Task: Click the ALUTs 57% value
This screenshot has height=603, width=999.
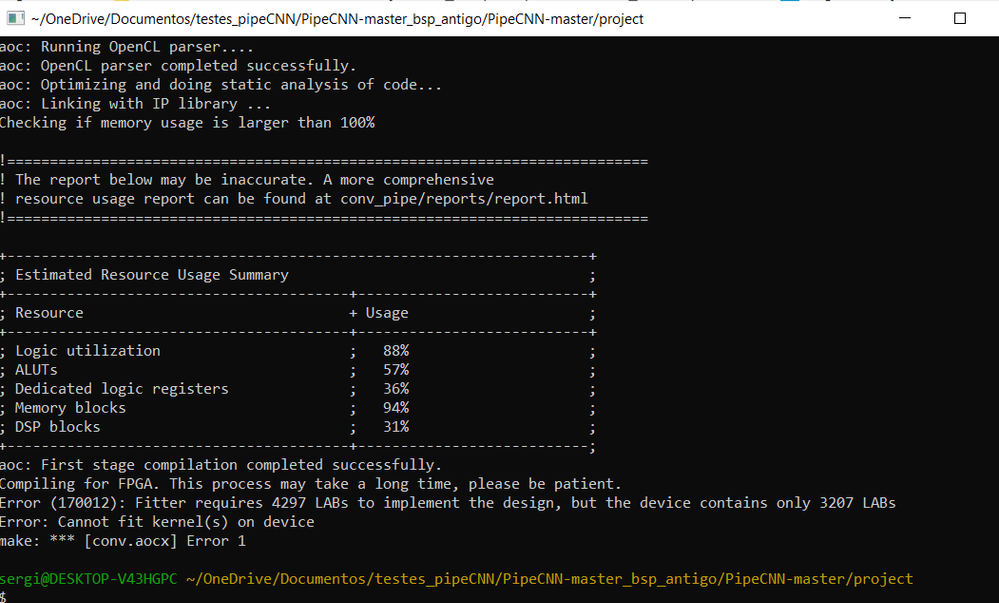Action: [x=396, y=370]
